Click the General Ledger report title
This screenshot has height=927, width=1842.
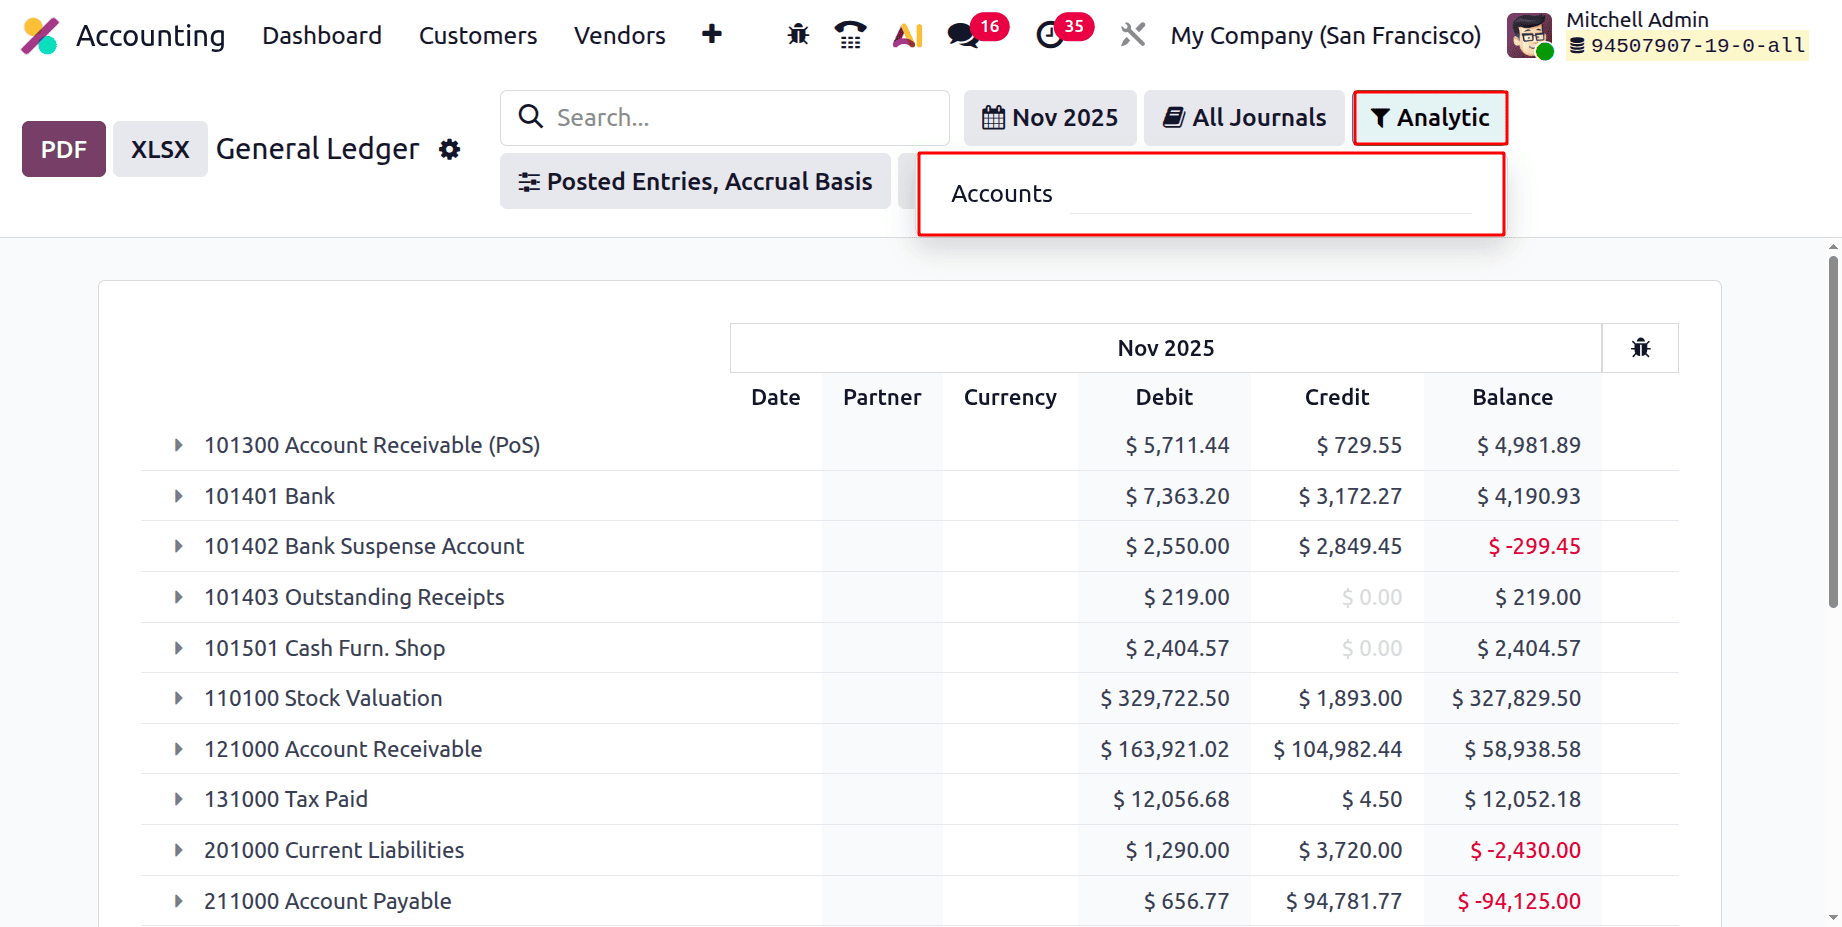[317, 149]
